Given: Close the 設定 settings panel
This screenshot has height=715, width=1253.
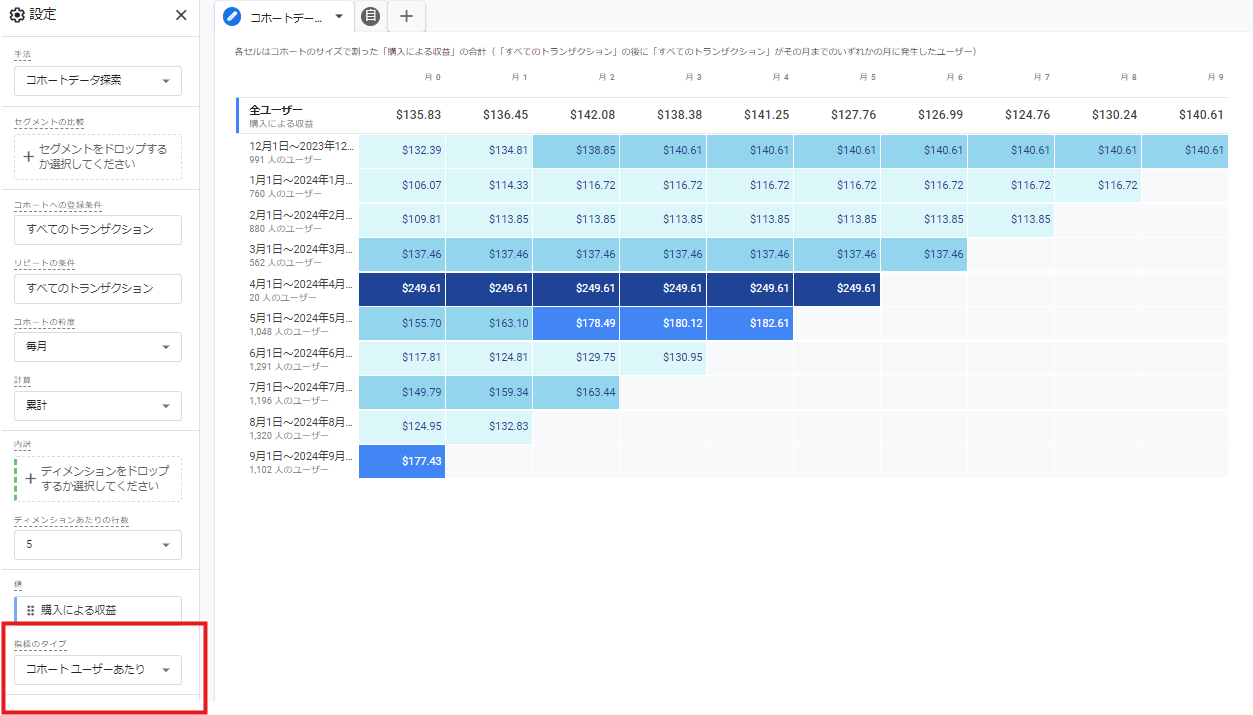Looking at the screenshot, I should [181, 15].
